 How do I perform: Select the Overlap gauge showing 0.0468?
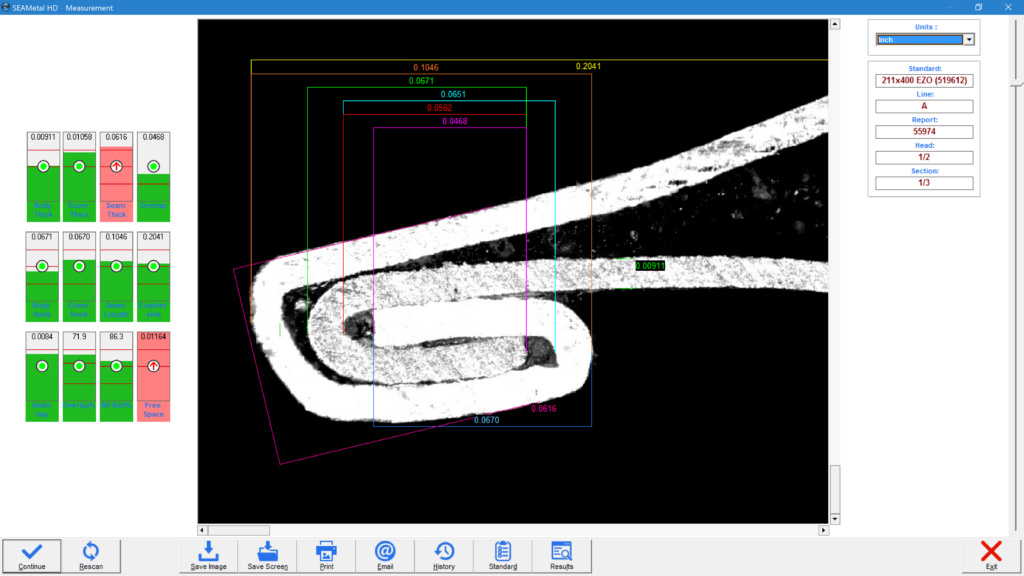point(153,176)
